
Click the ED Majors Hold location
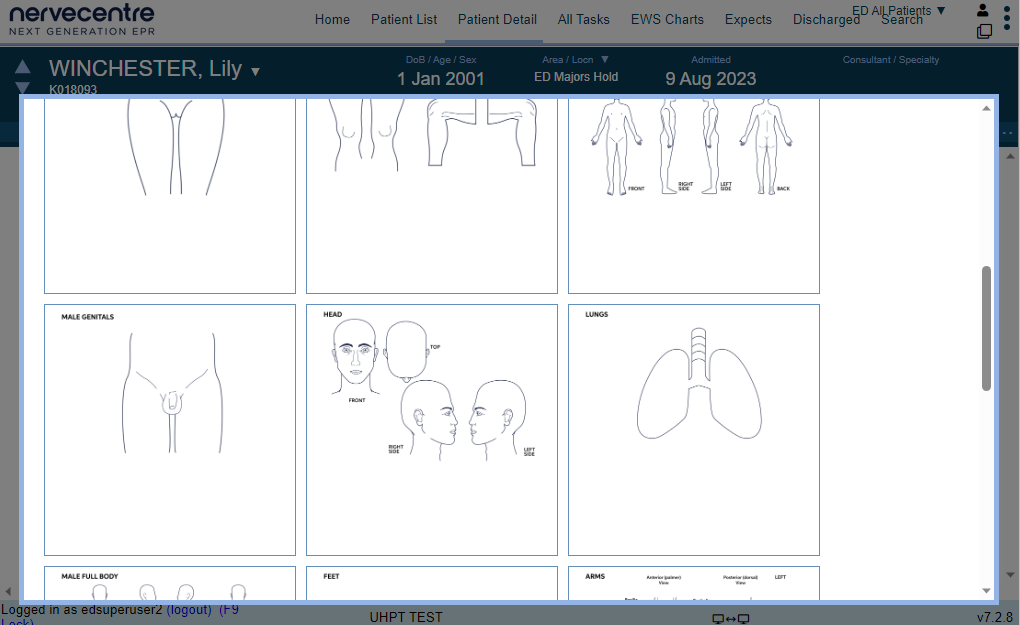(576, 77)
